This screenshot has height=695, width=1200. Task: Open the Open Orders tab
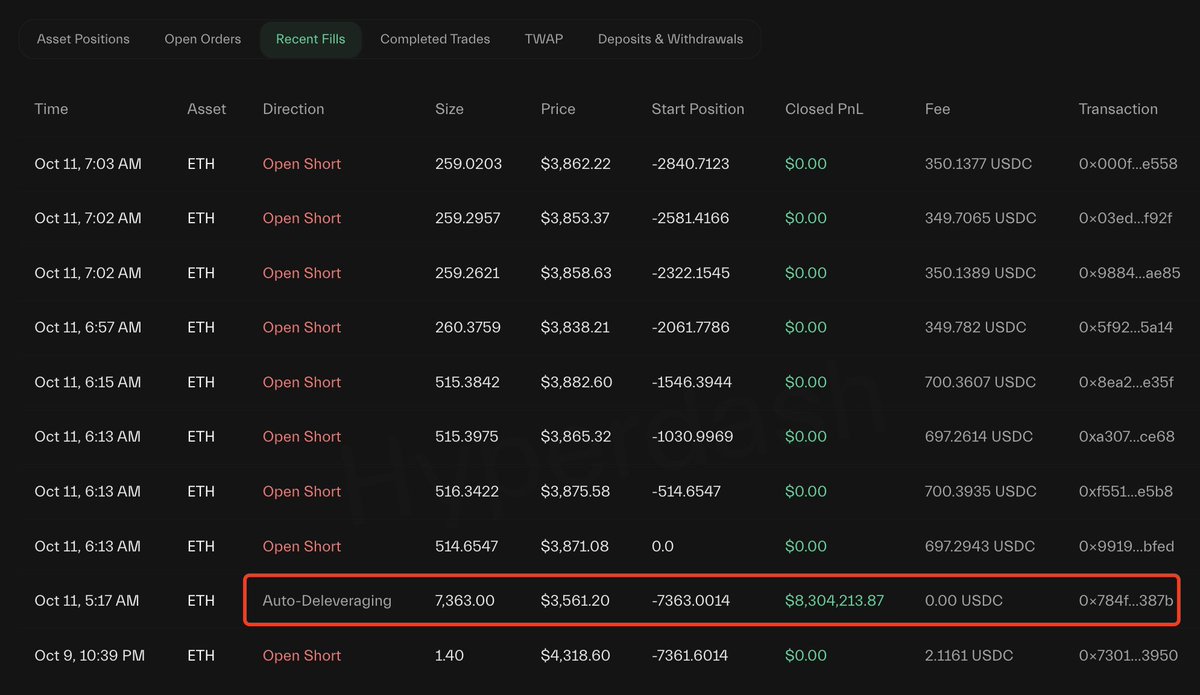coord(202,39)
